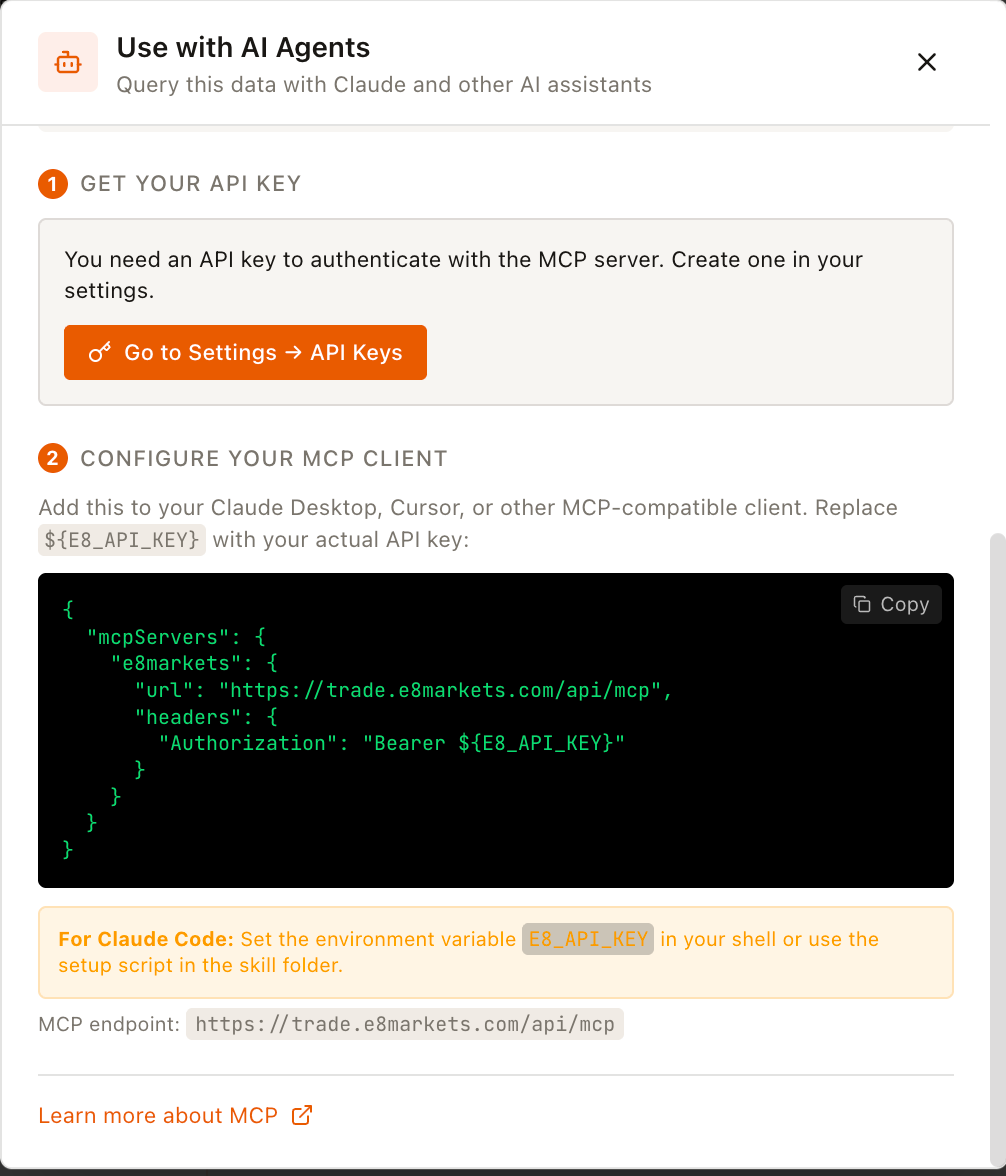Click the external link arrow icon

tap(302, 1115)
